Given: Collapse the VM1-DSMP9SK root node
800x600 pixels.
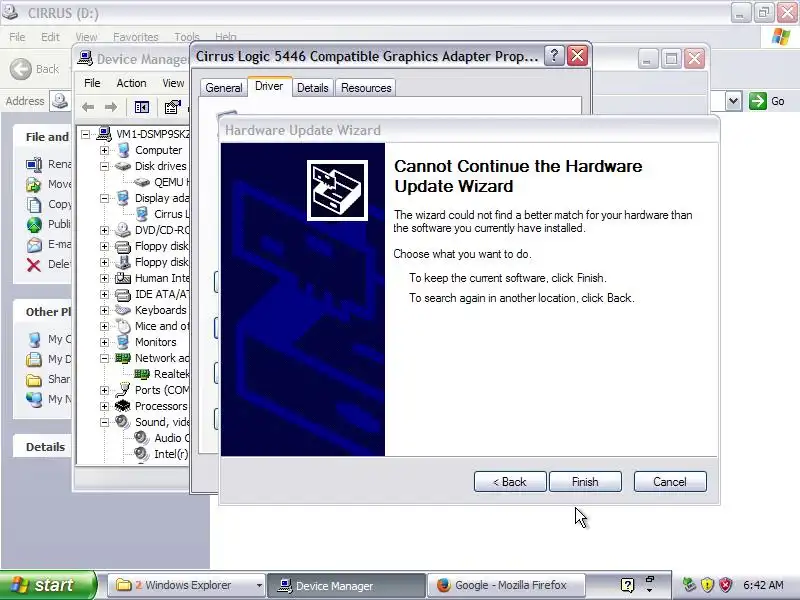Looking at the screenshot, I should coord(85,134).
